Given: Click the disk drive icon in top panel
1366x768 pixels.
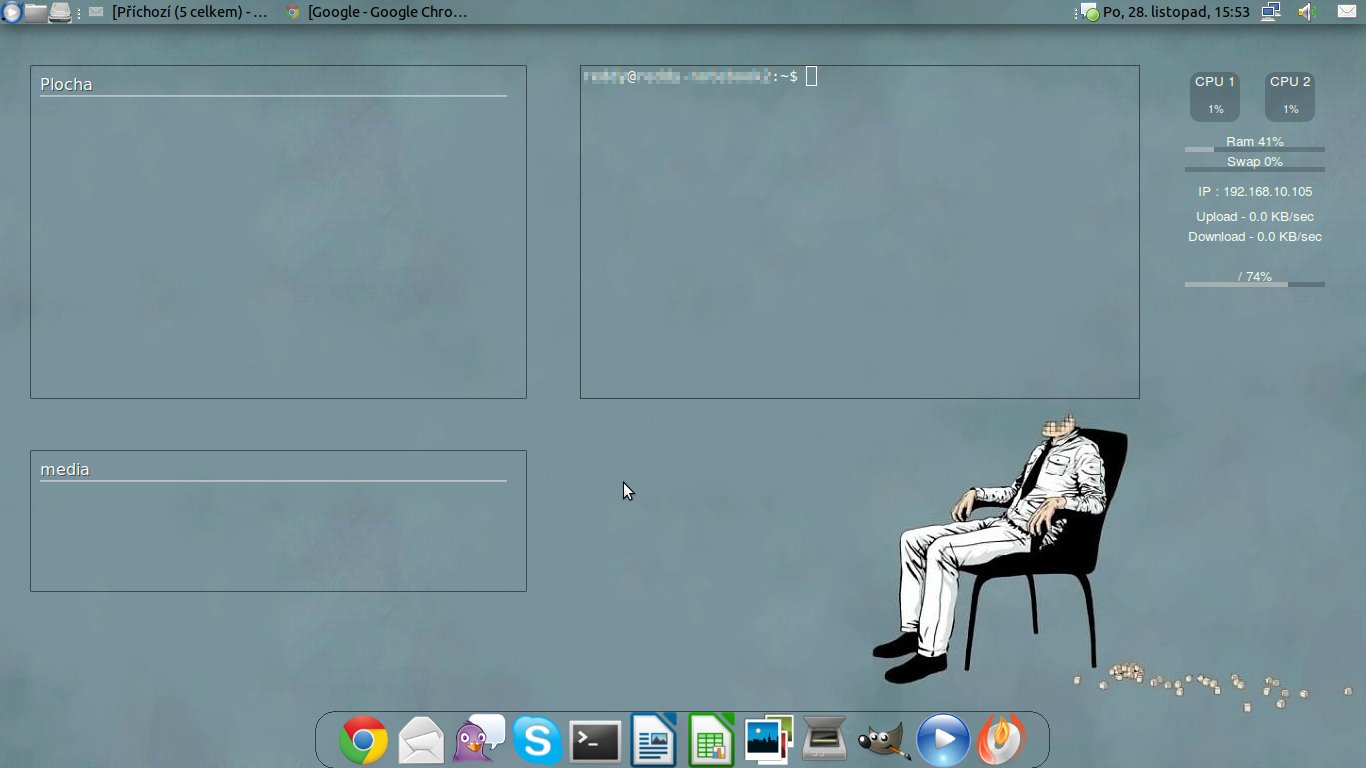Looking at the screenshot, I should [60, 12].
